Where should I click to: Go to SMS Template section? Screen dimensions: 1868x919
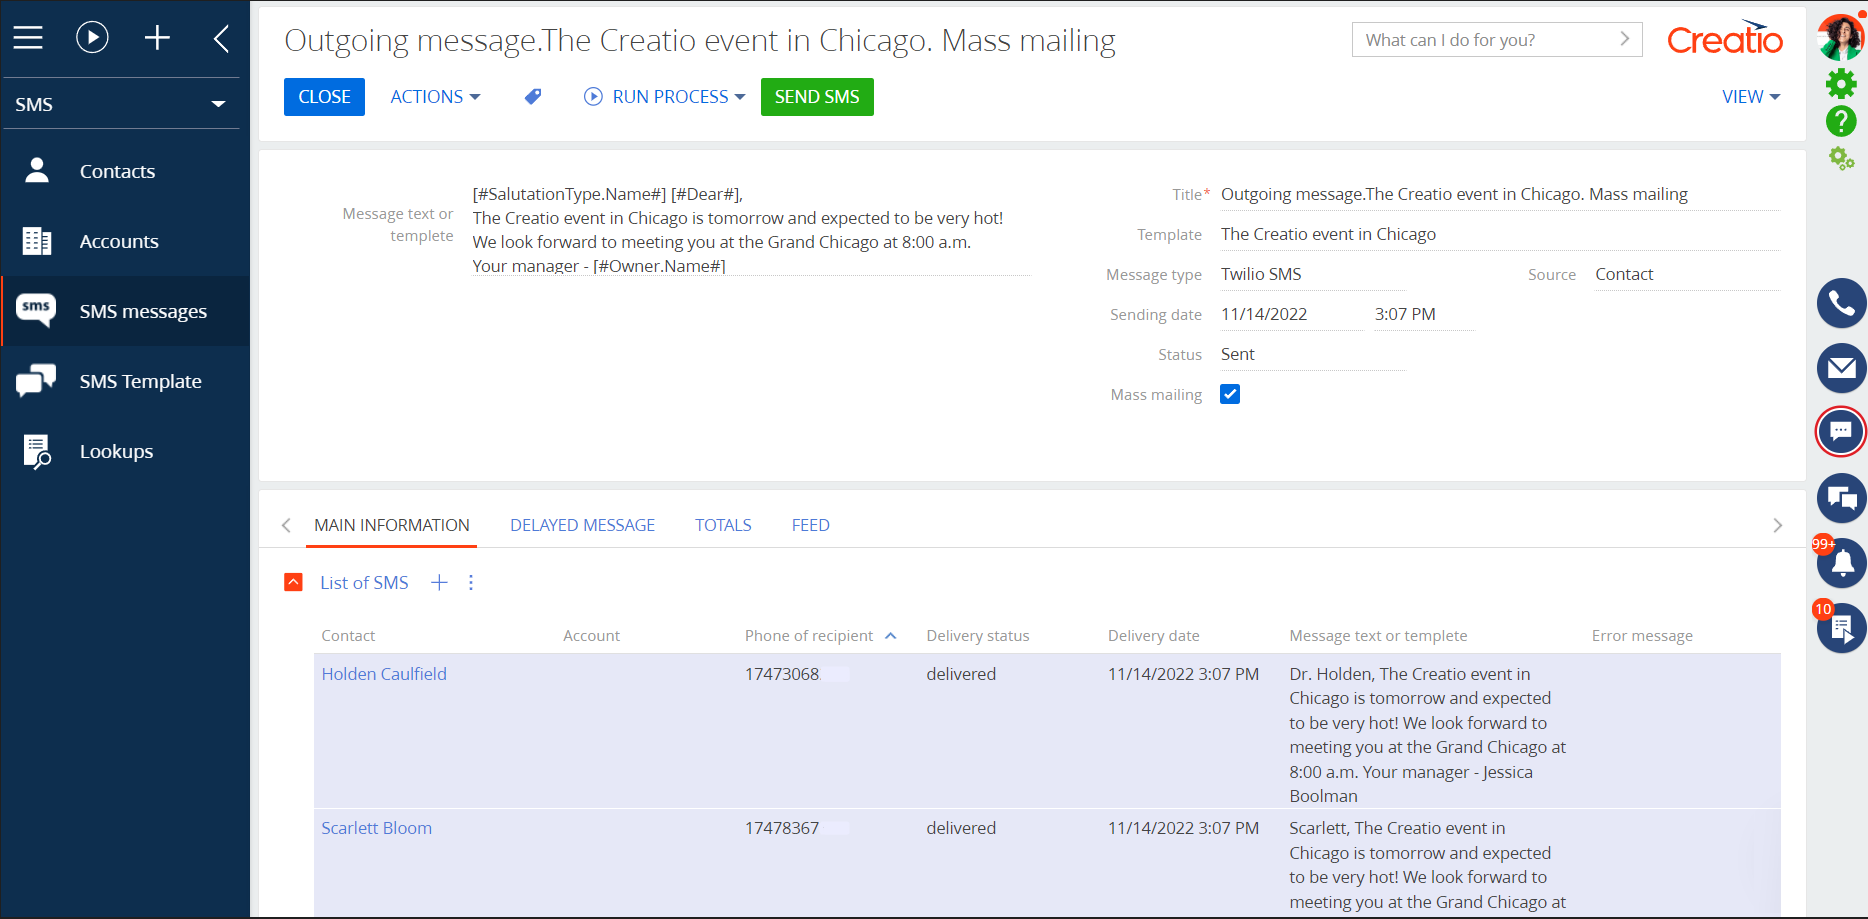tap(141, 381)
